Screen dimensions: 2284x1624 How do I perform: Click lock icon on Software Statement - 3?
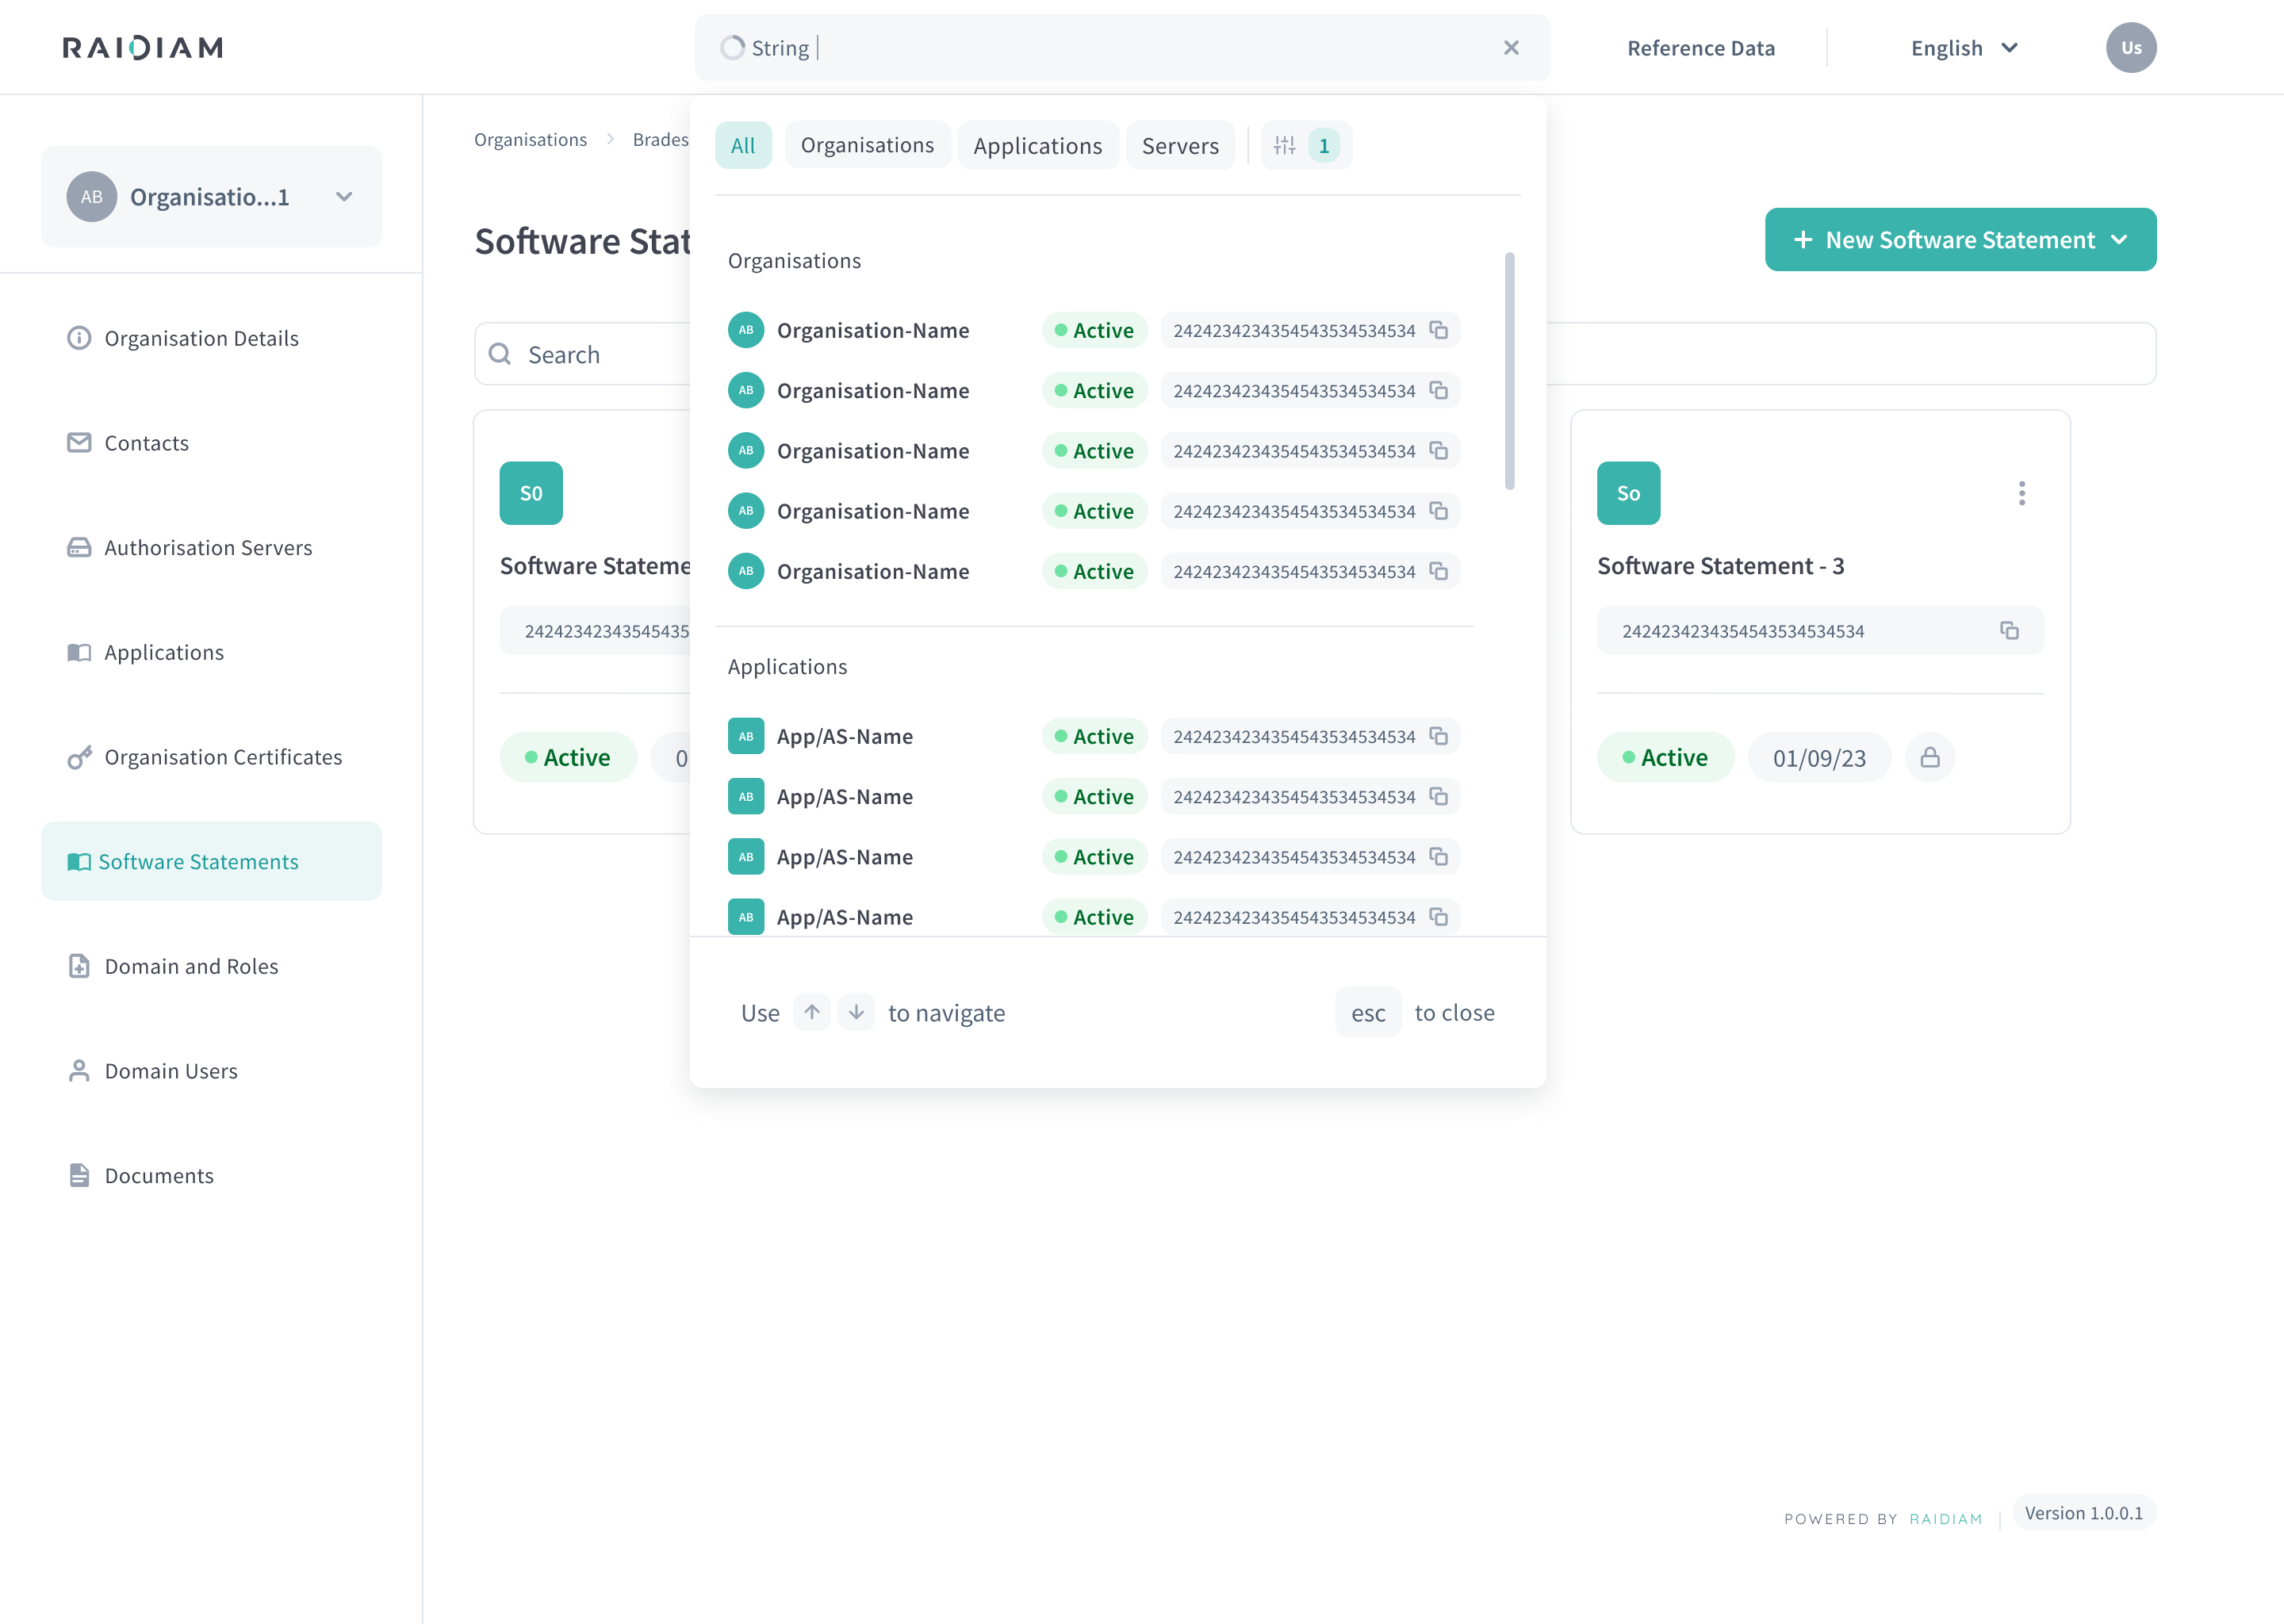tap(1930, 757)
